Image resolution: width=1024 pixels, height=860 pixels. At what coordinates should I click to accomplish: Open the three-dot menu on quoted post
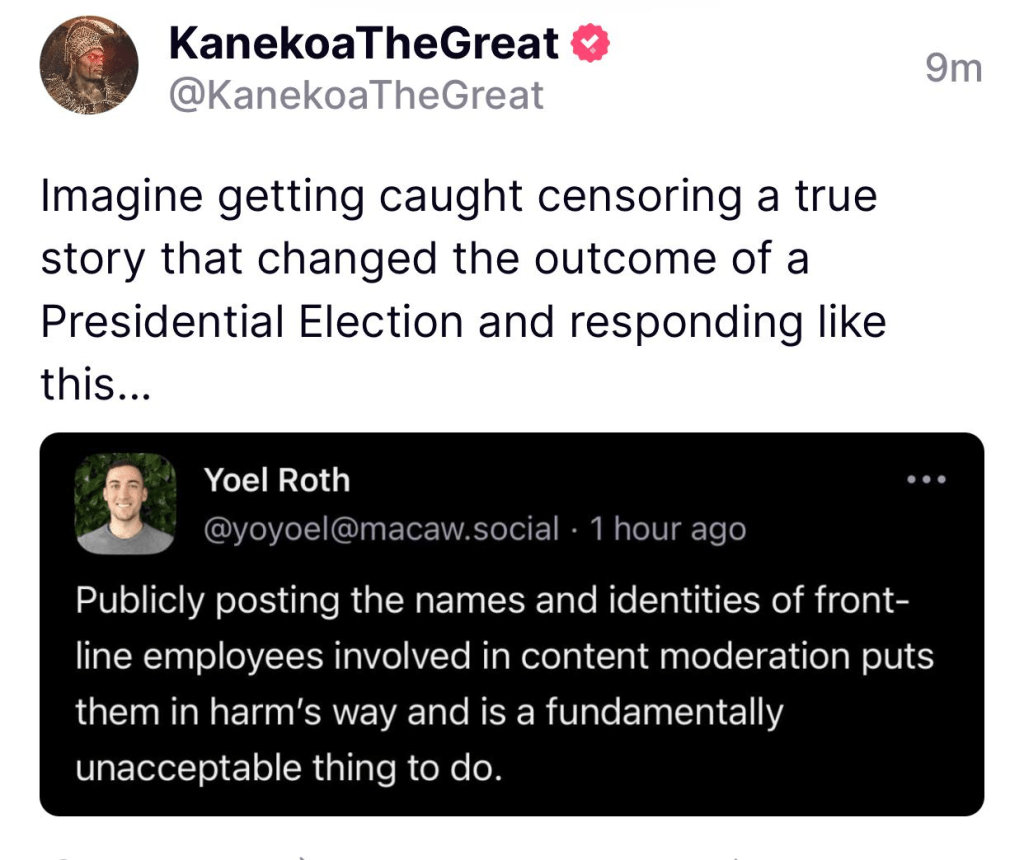click(925, 481)
